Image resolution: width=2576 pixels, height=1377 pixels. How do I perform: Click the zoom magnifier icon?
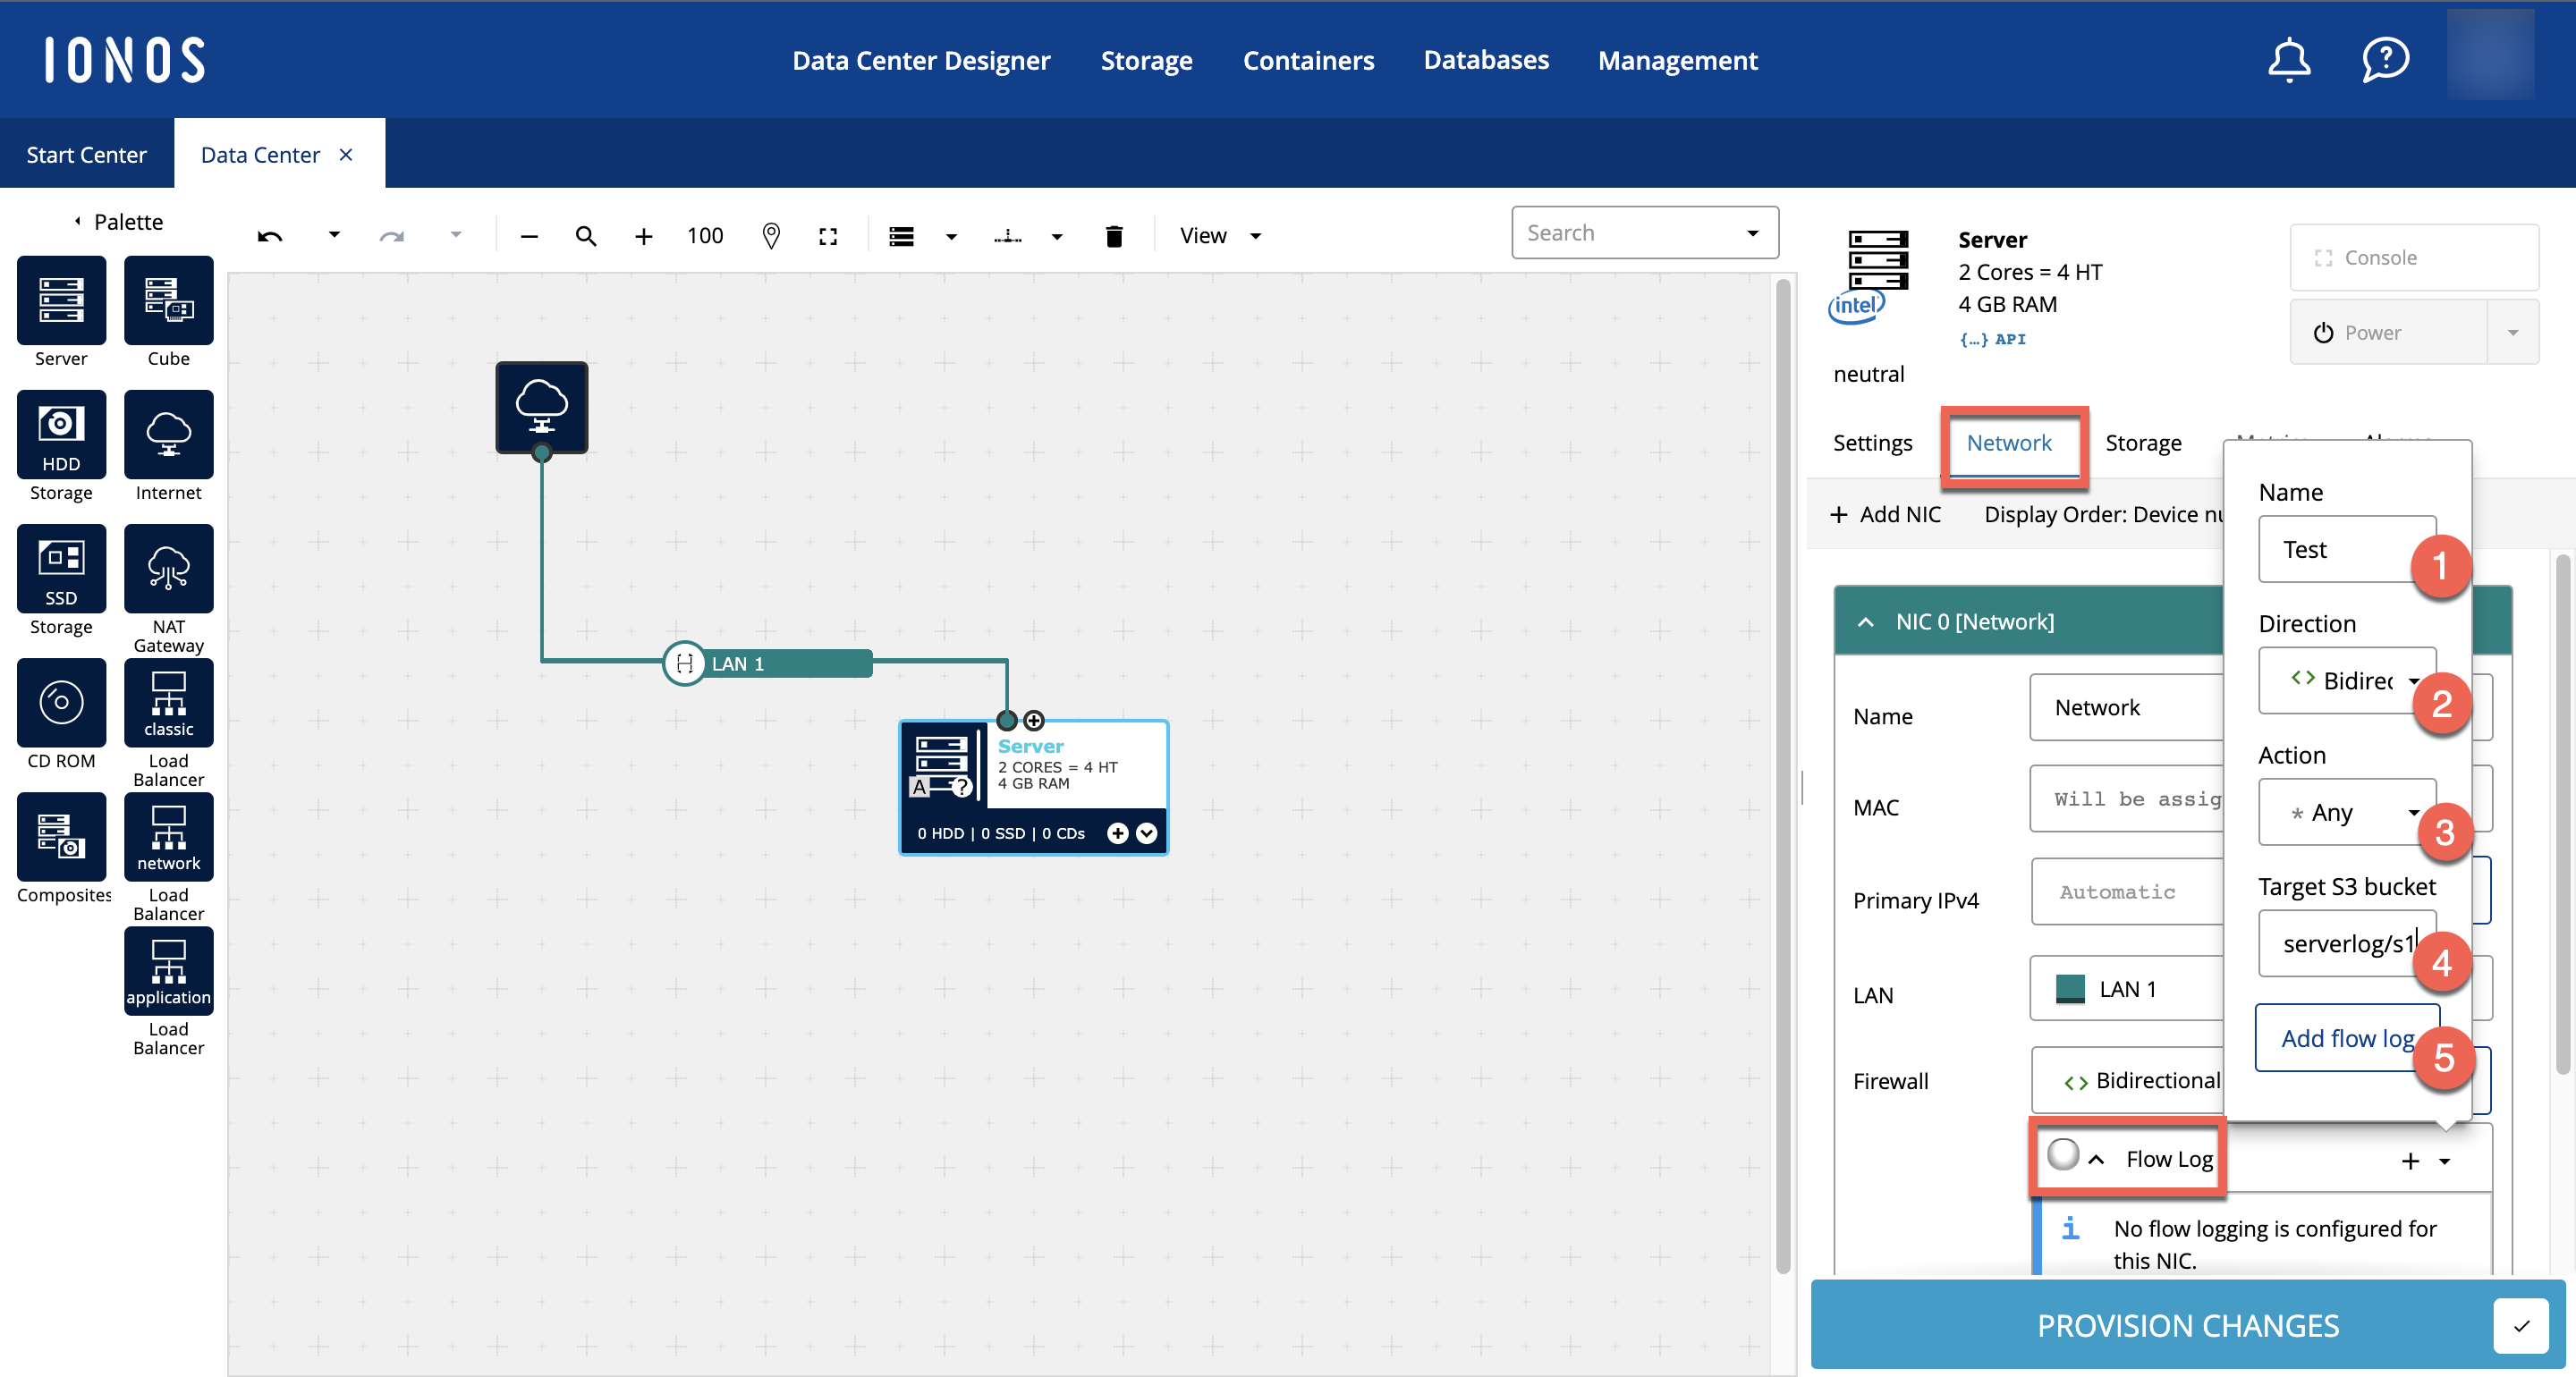click(x=586, y=236)
